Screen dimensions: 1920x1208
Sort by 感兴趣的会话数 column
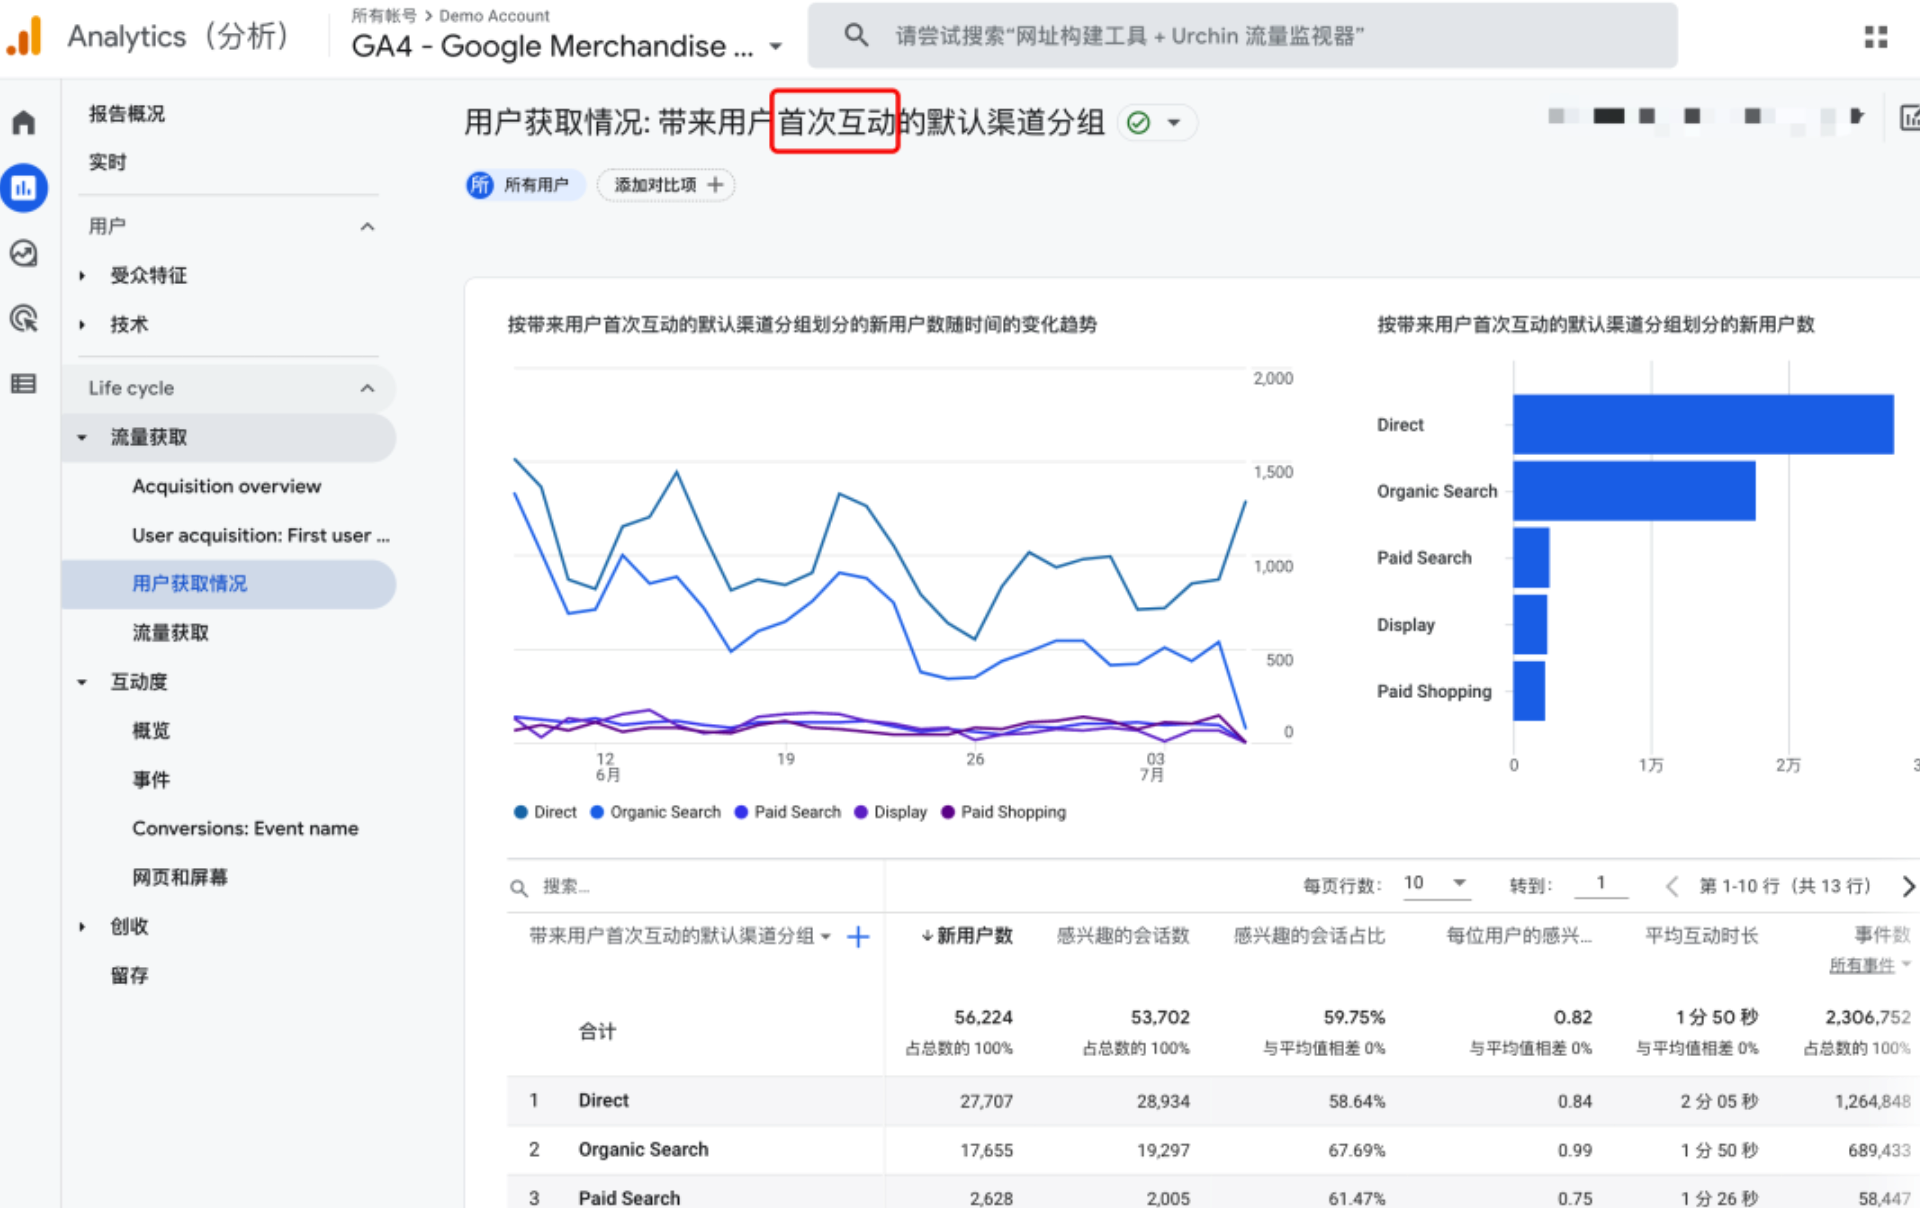(1123, 936)
